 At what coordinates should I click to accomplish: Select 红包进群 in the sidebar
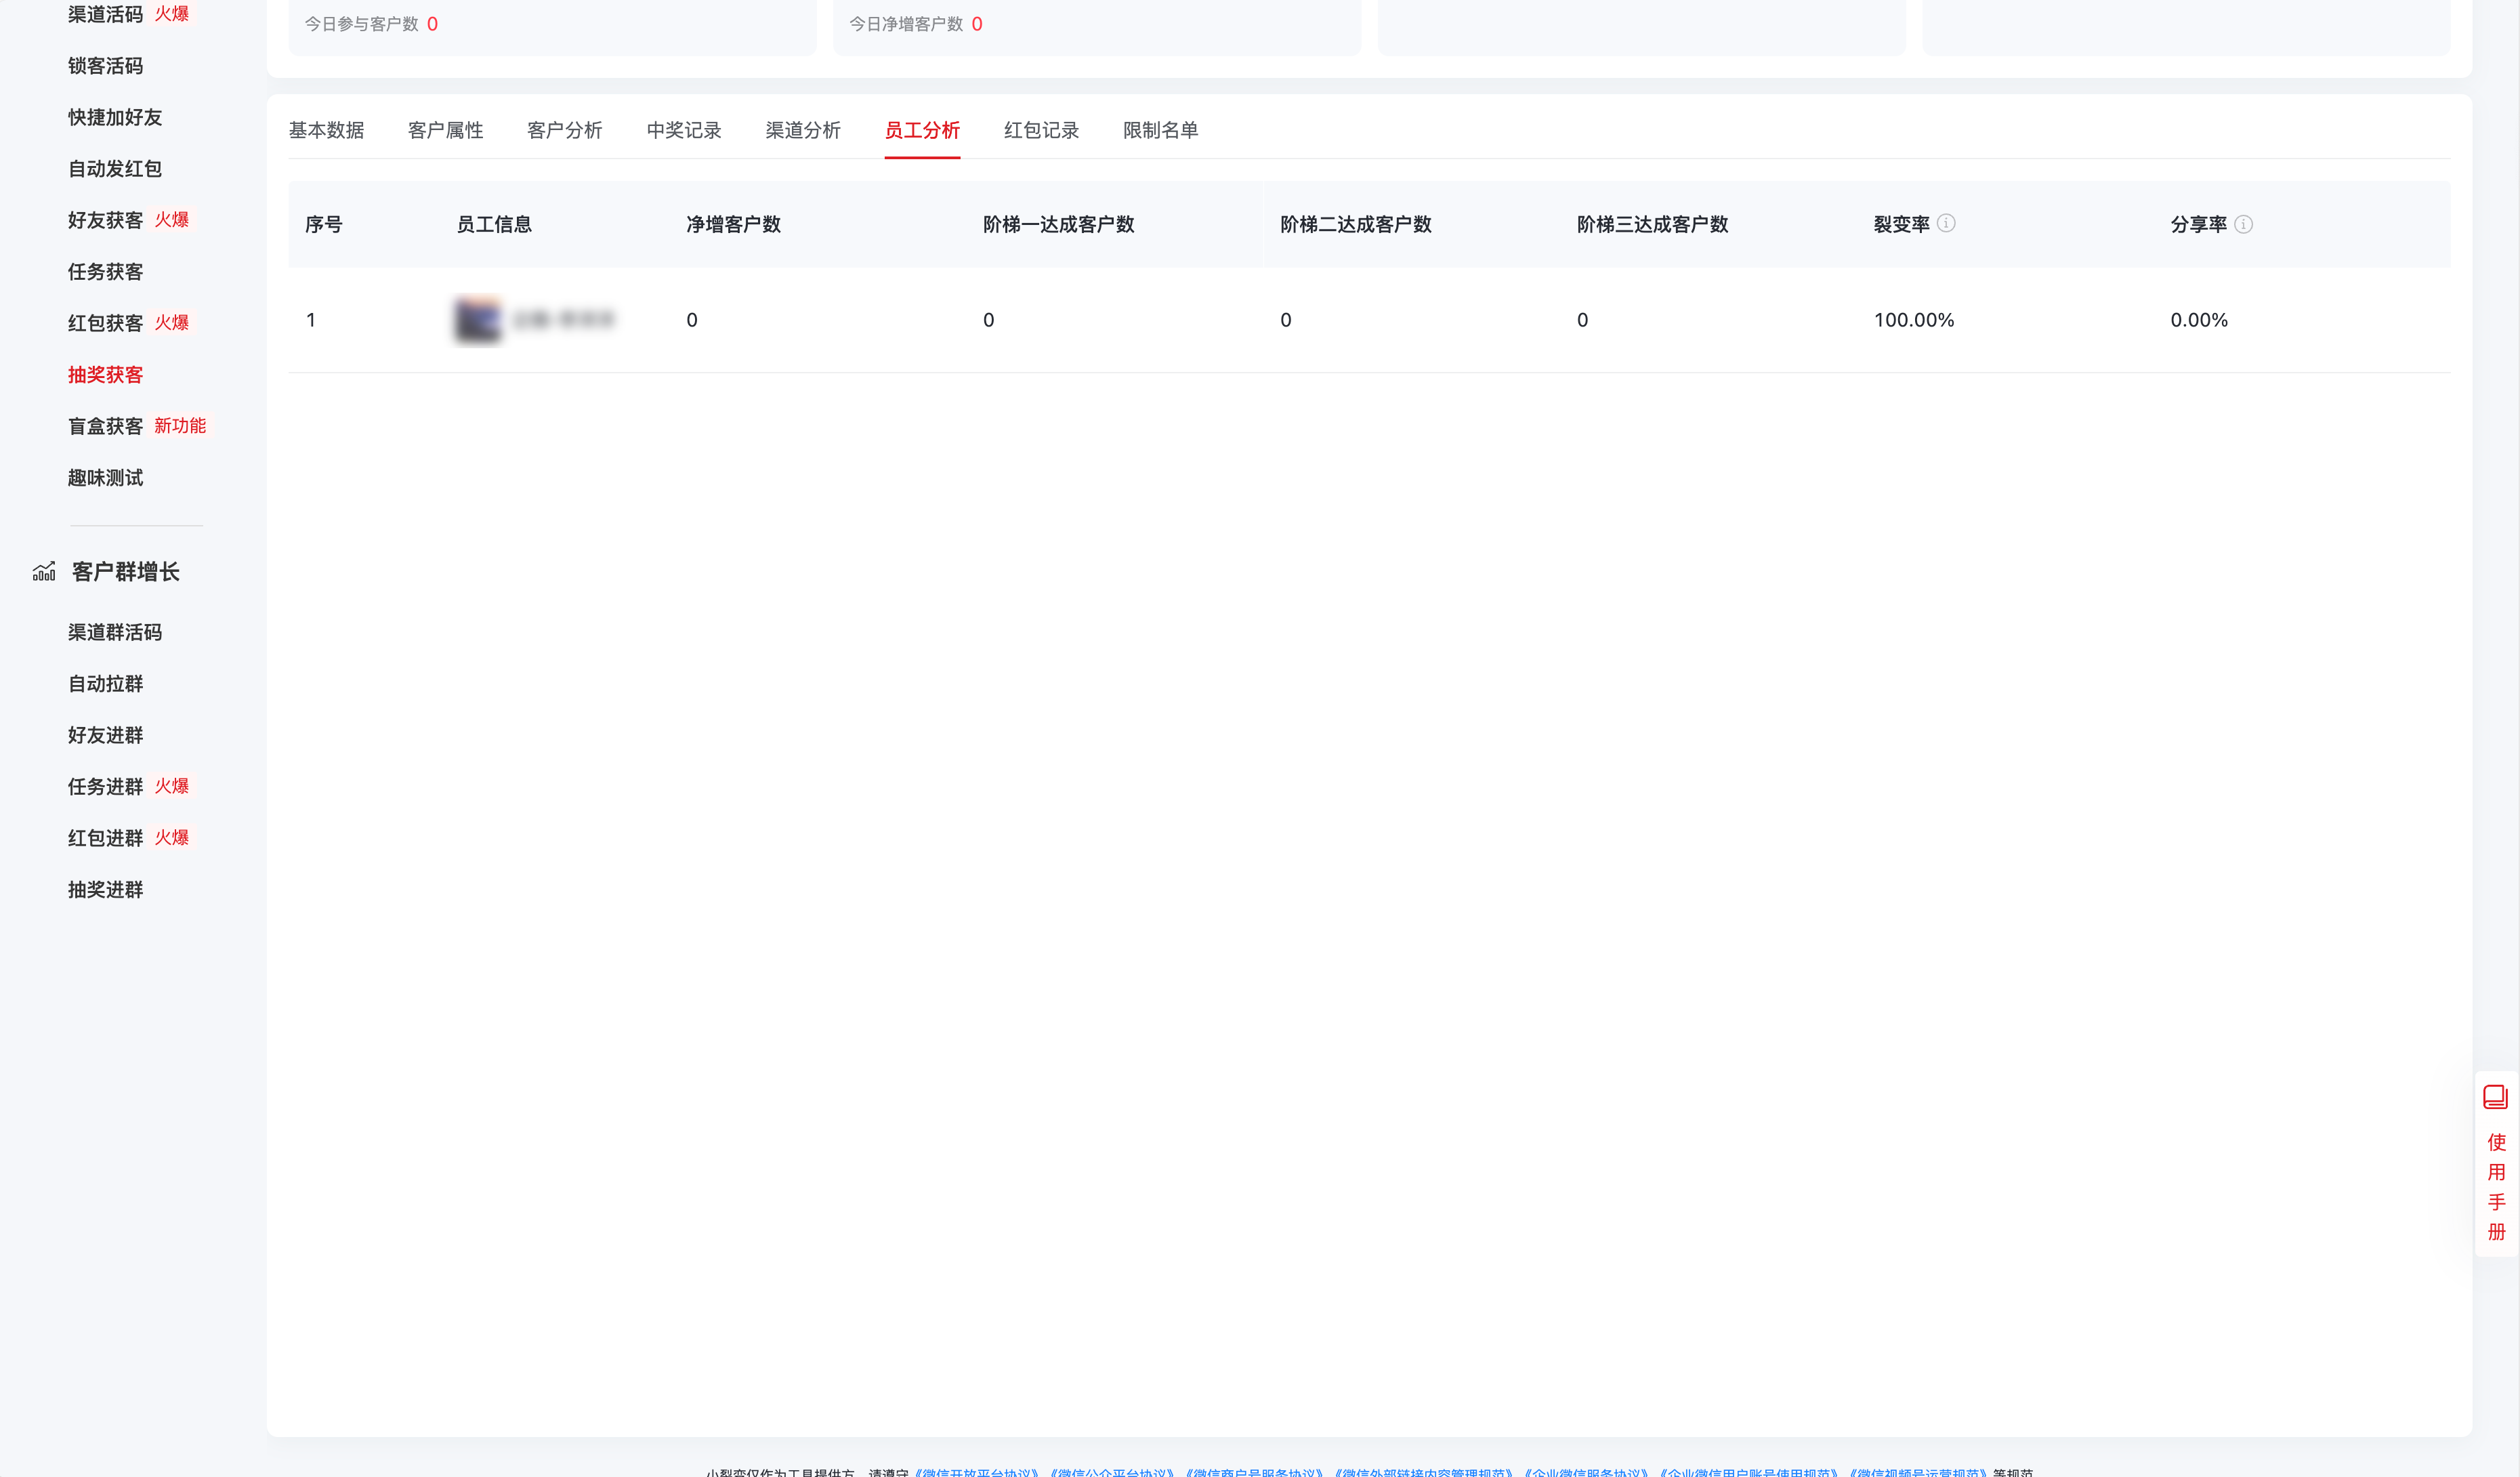click(104, 838)
